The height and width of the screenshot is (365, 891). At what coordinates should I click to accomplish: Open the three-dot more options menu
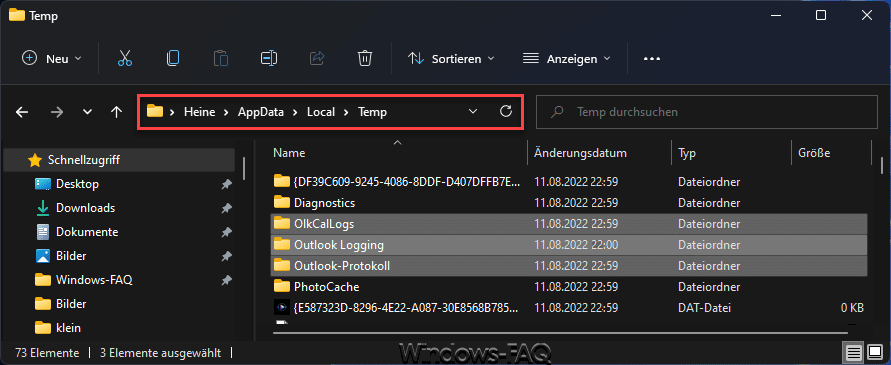tap(652, 59)
